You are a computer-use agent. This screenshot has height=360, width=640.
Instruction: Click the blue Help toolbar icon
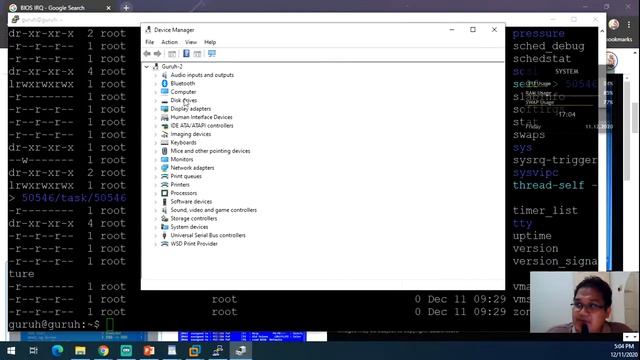186,54
